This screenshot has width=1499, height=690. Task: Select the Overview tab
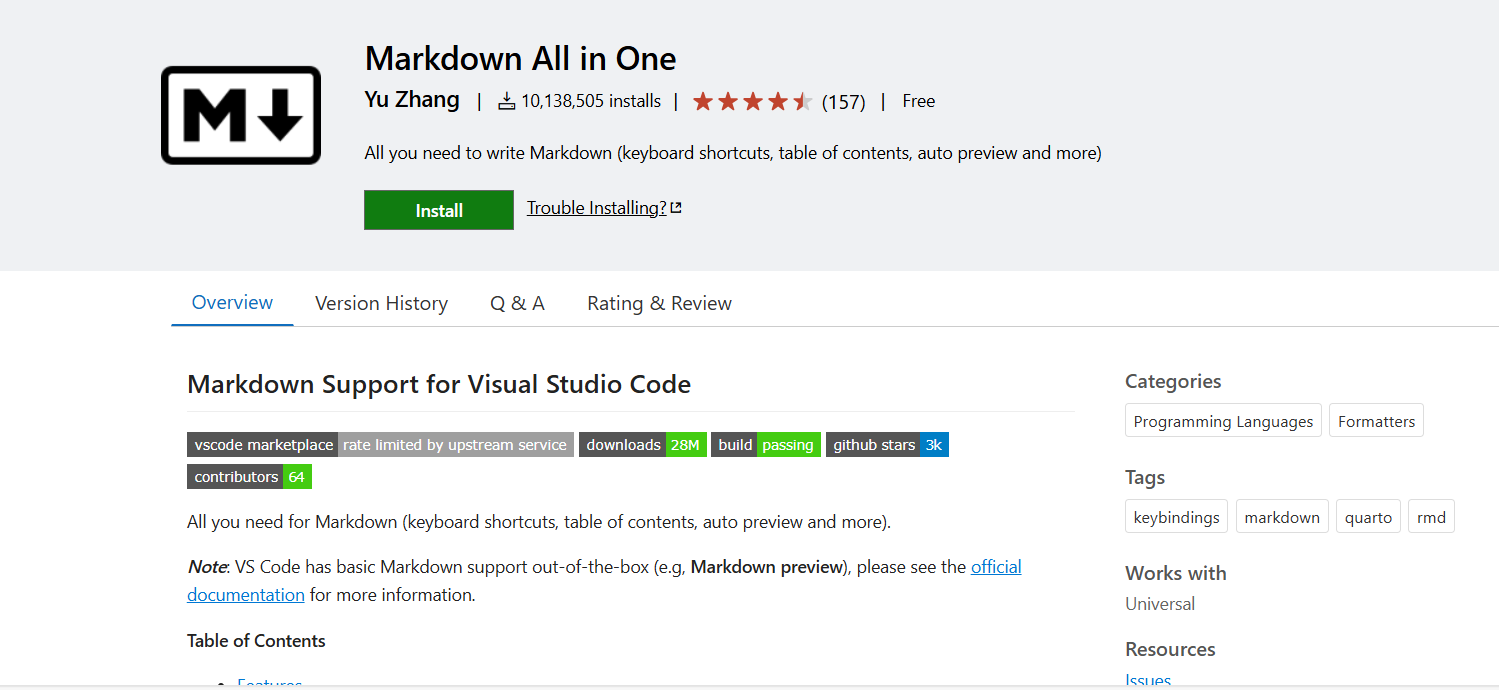(x=232, y=303)
